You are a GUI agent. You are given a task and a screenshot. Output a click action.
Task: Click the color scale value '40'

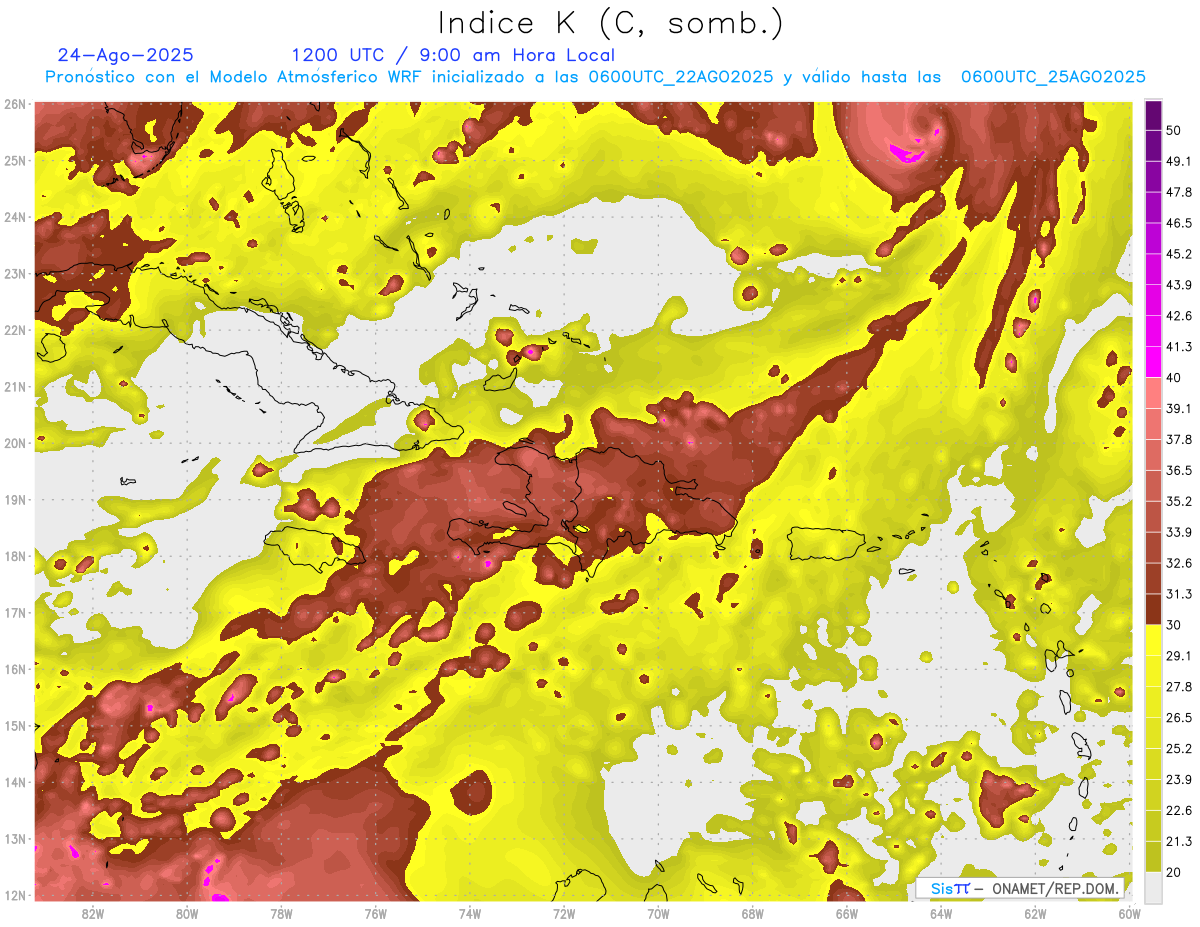tap(1174, 377)
